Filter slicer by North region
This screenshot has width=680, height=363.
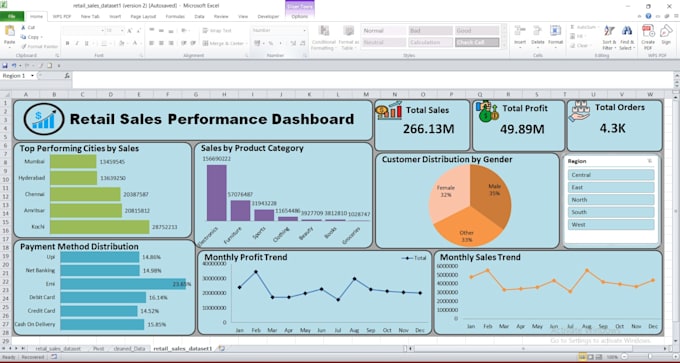(611, 200)
